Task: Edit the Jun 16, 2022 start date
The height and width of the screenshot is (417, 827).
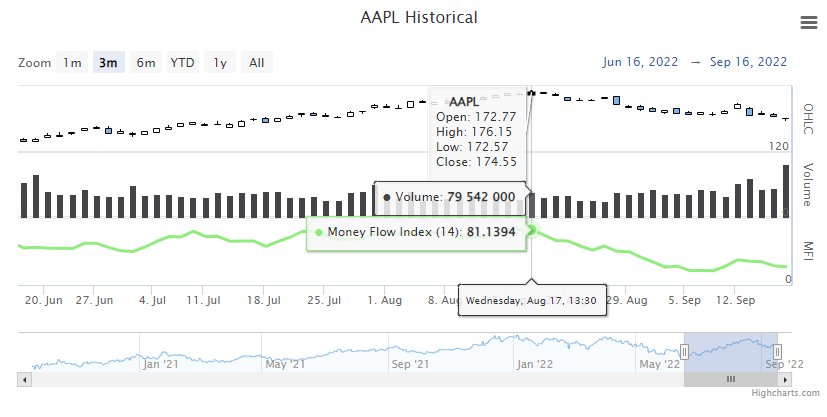Action: 642,62
